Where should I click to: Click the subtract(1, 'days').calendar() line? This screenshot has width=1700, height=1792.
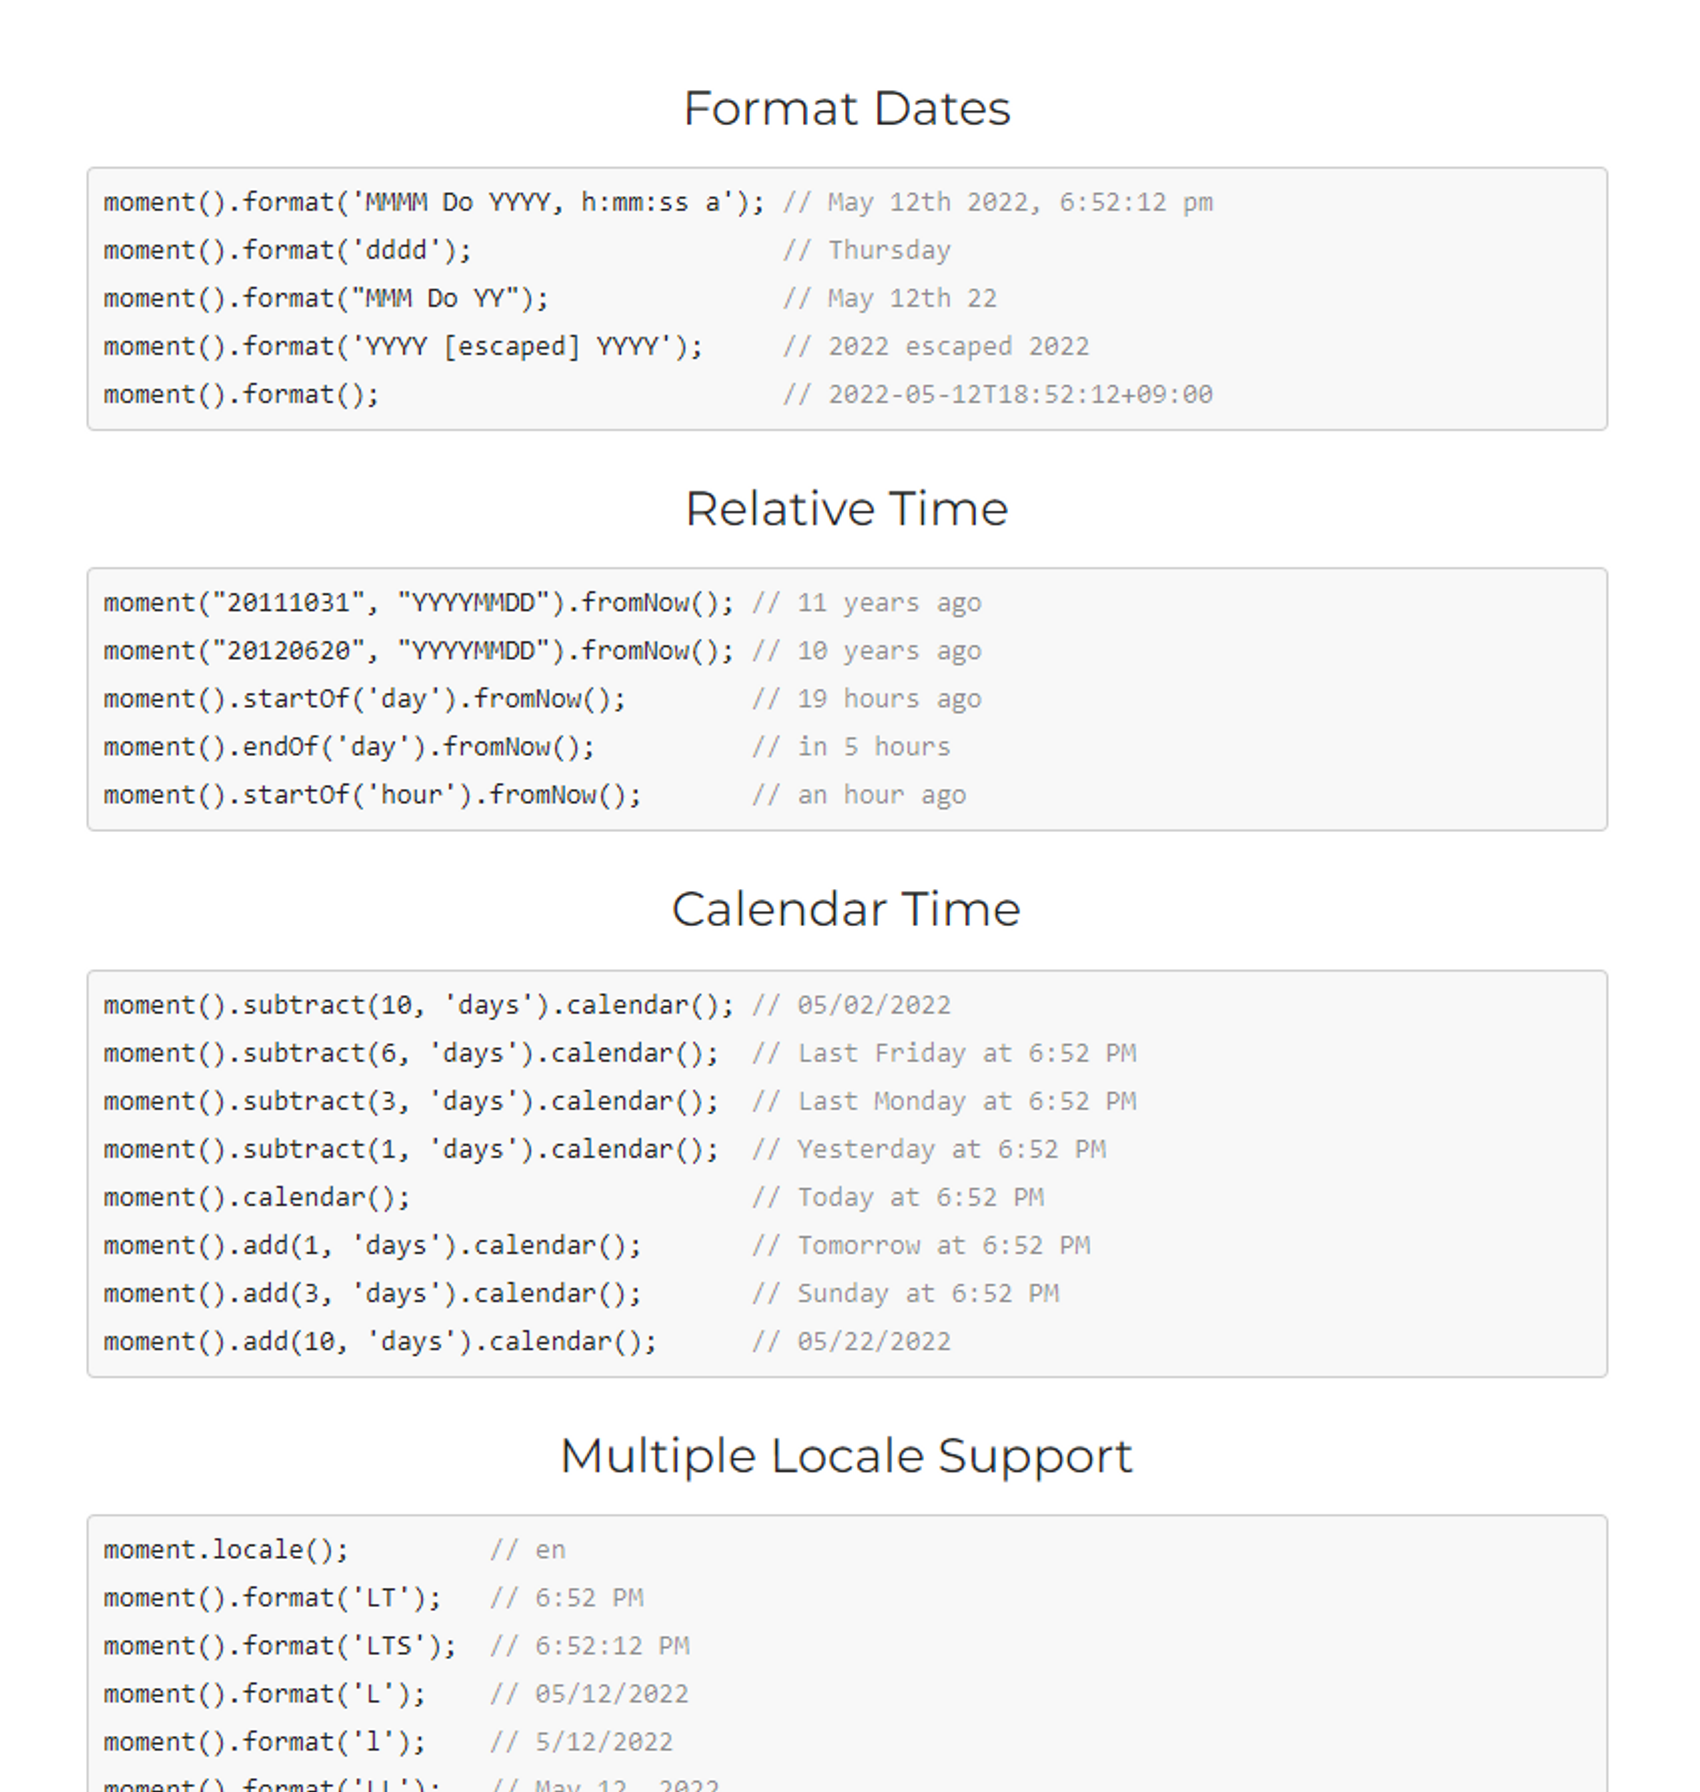click(411, 1149)
